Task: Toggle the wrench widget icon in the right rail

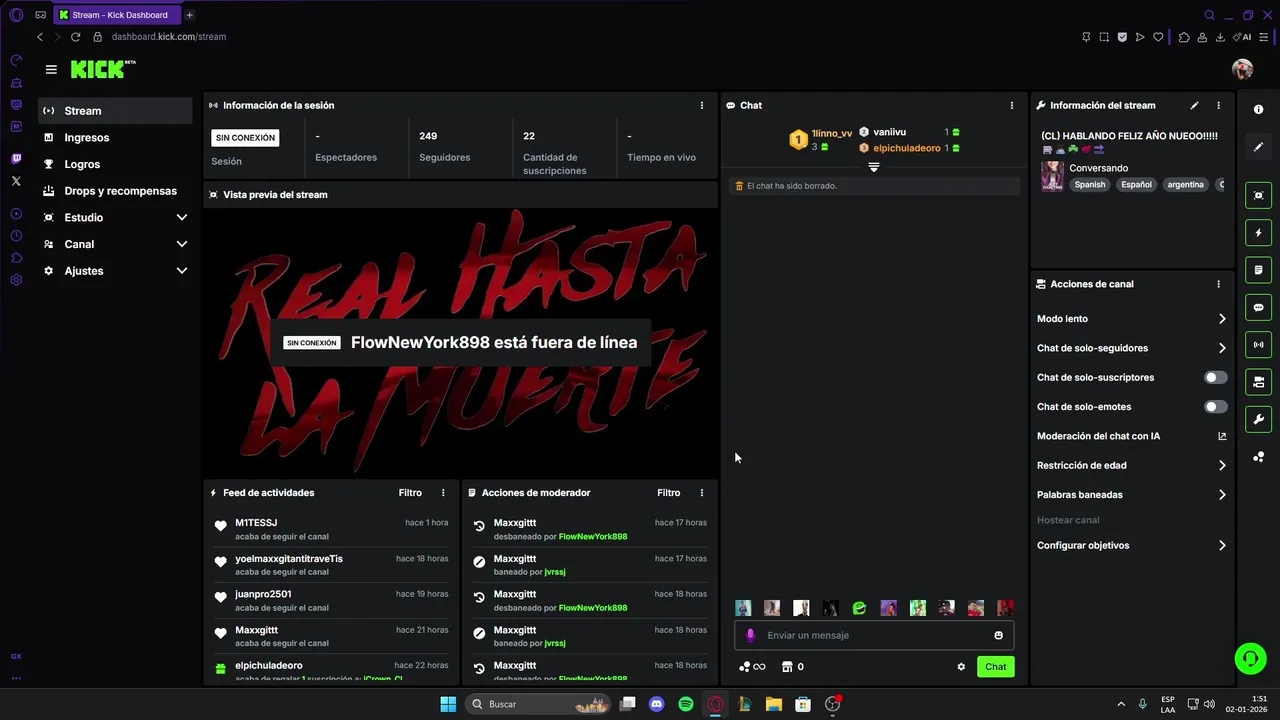Action: 1258,419
